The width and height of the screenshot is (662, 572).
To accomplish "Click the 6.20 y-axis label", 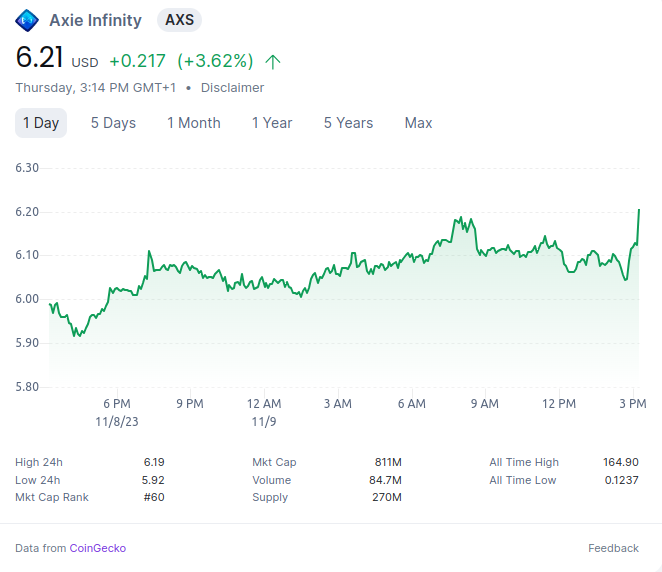I will pos(27,212).
